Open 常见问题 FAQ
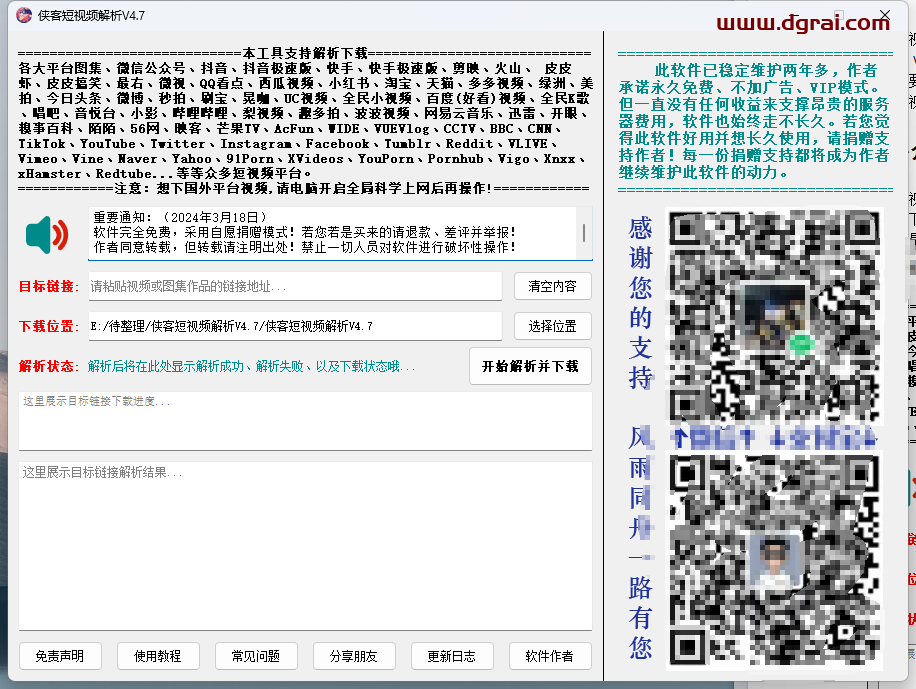The height and width of the screenshot is (689, 916). [256, 656]
